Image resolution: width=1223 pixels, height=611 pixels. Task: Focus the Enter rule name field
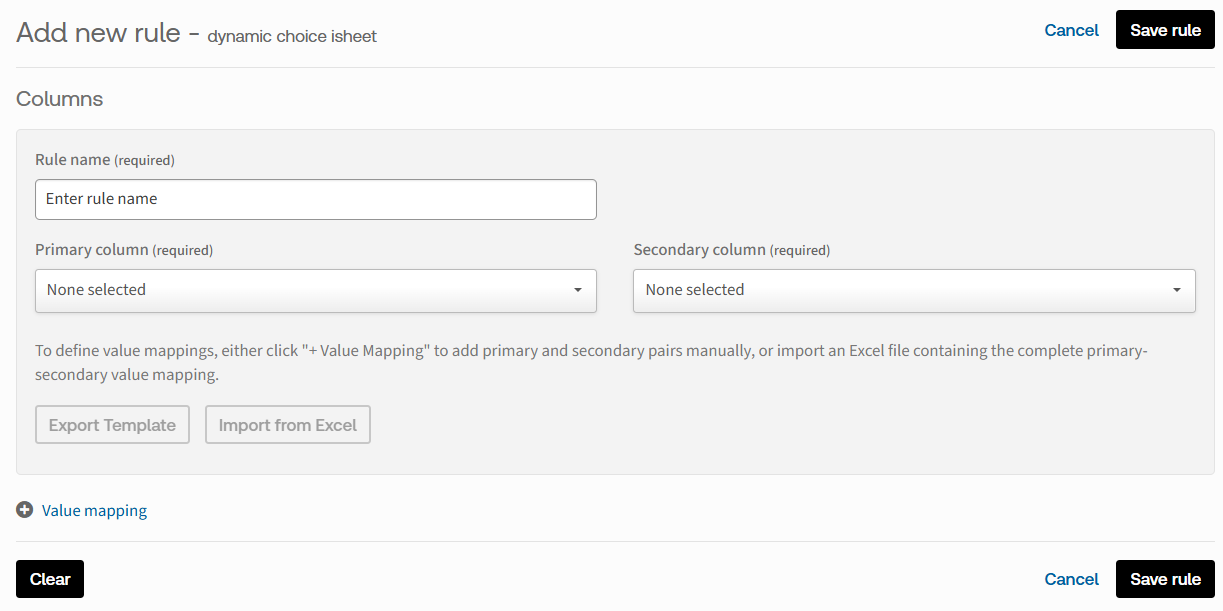316,199
